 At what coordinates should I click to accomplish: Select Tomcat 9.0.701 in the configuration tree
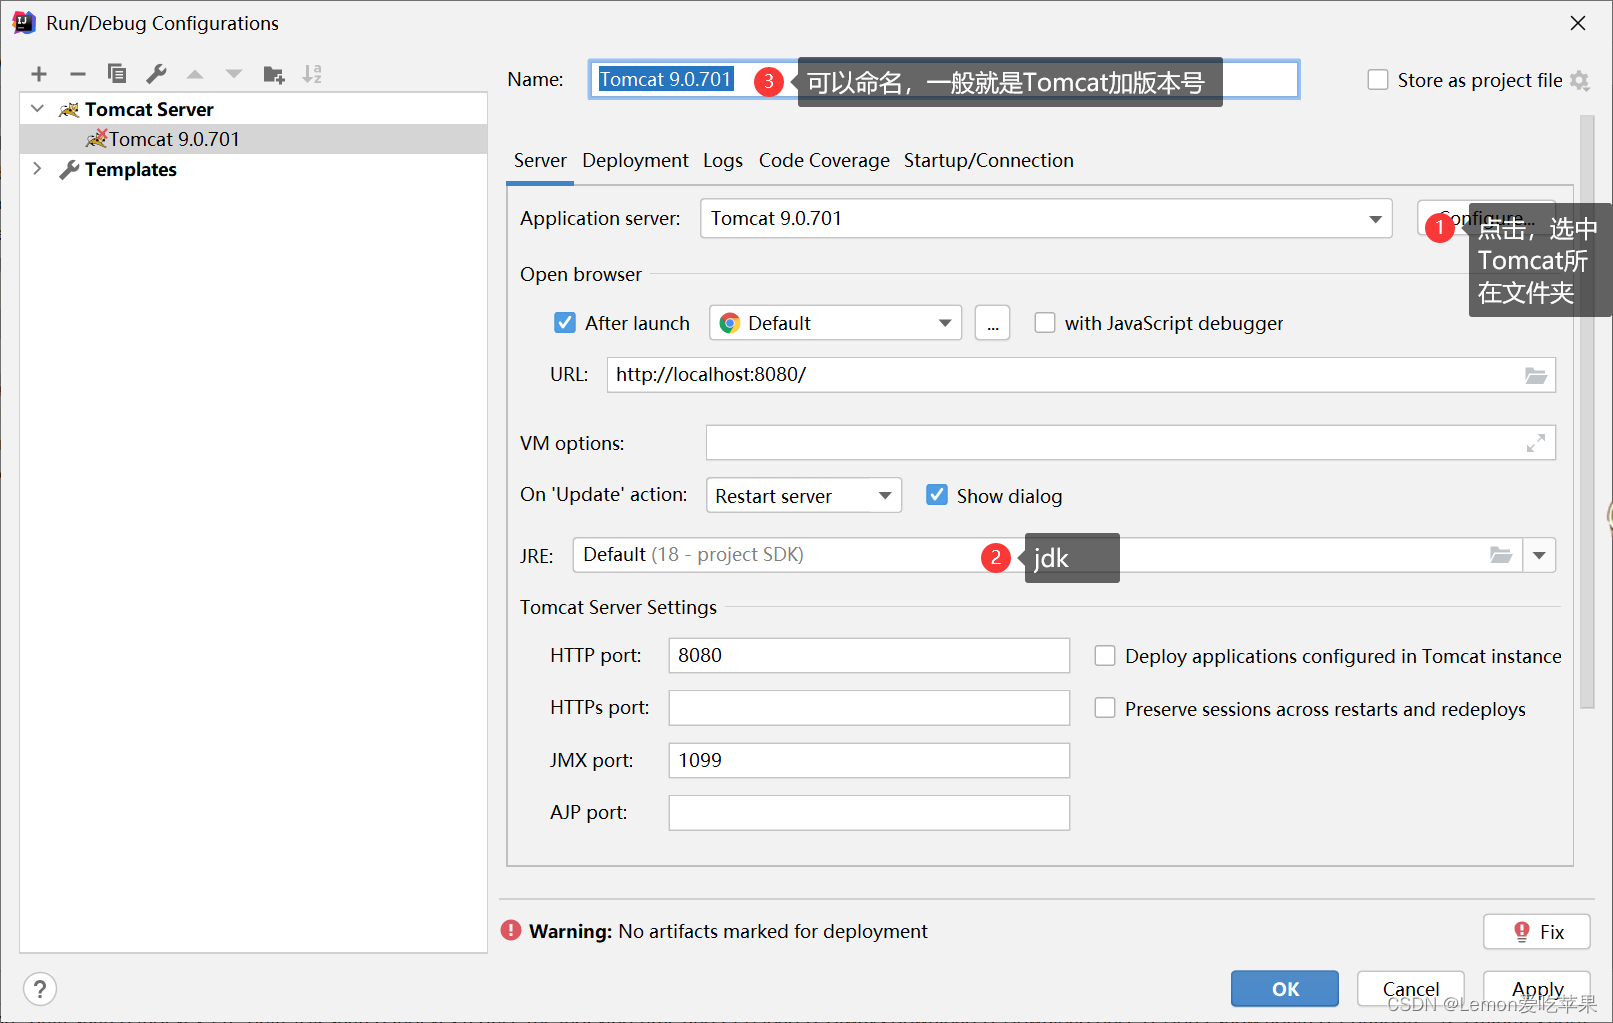coord(253,139)
